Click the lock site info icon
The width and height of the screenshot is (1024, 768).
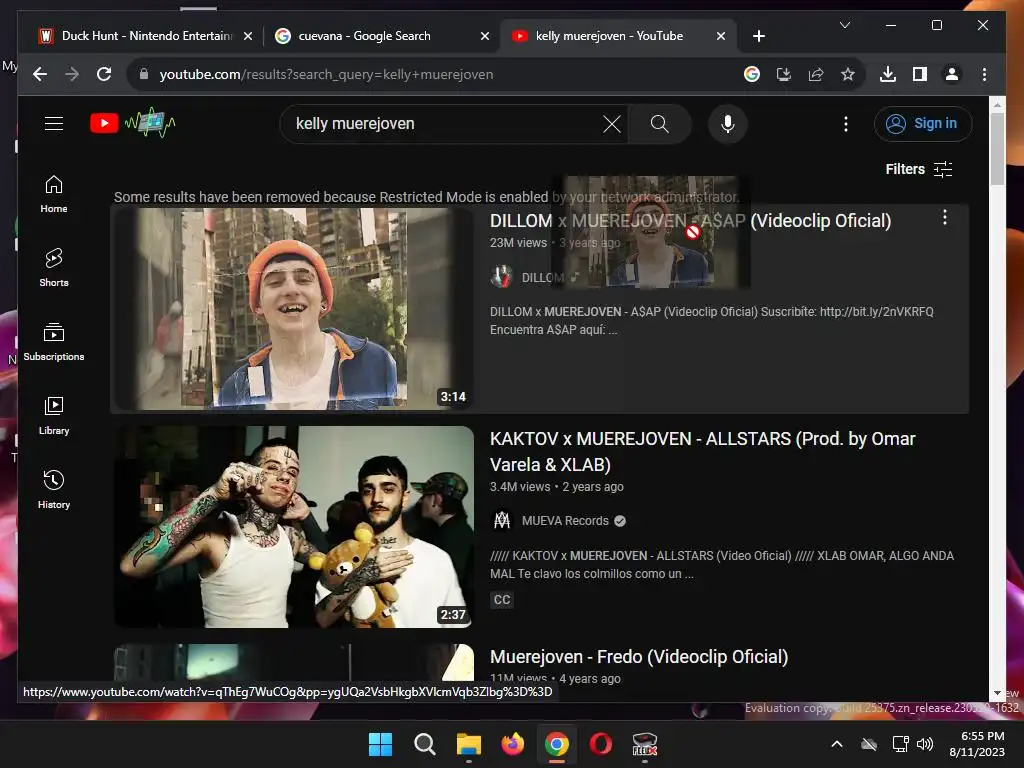point(144,74)
